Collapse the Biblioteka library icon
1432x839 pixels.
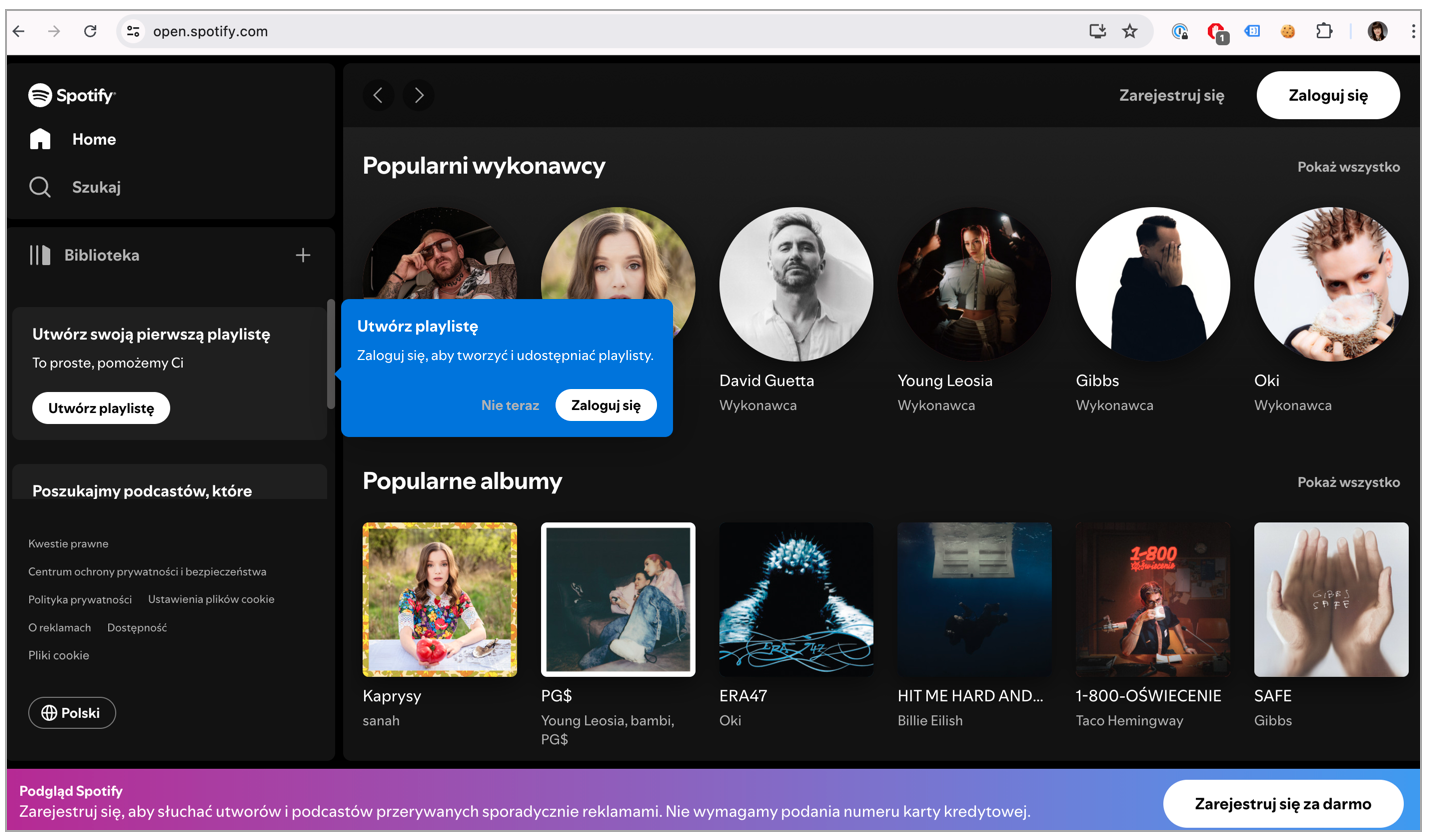[40, 255]
